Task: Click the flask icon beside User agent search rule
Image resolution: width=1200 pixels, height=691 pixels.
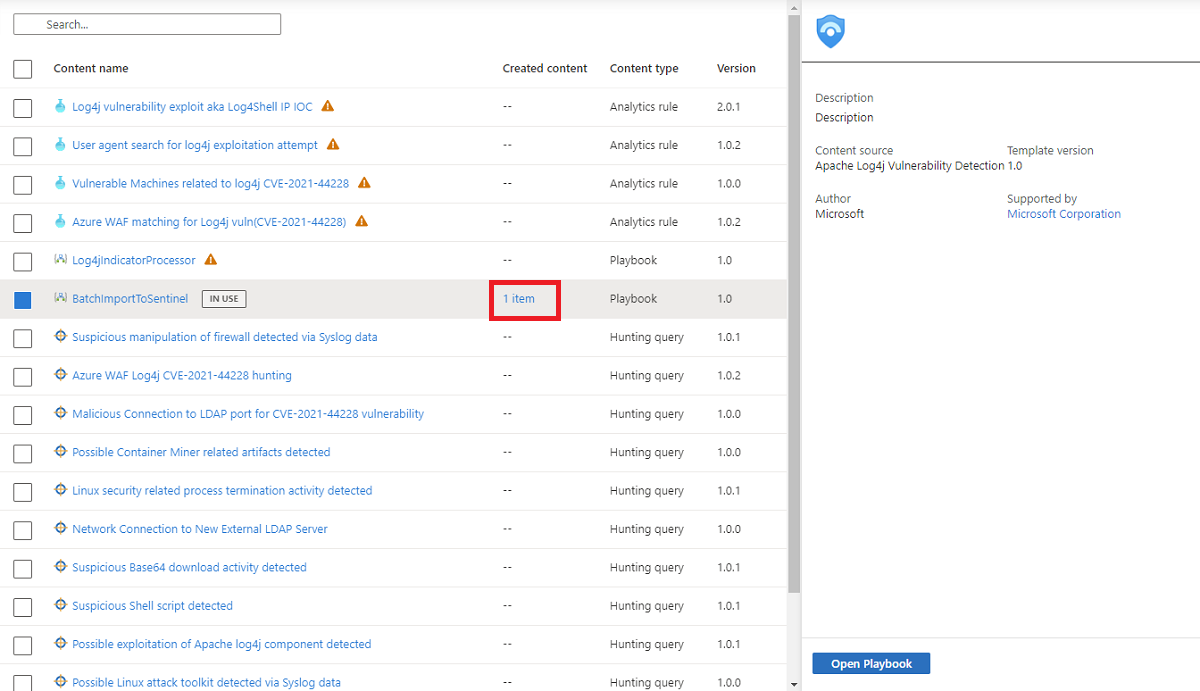Action: click(x=60, y=145)
